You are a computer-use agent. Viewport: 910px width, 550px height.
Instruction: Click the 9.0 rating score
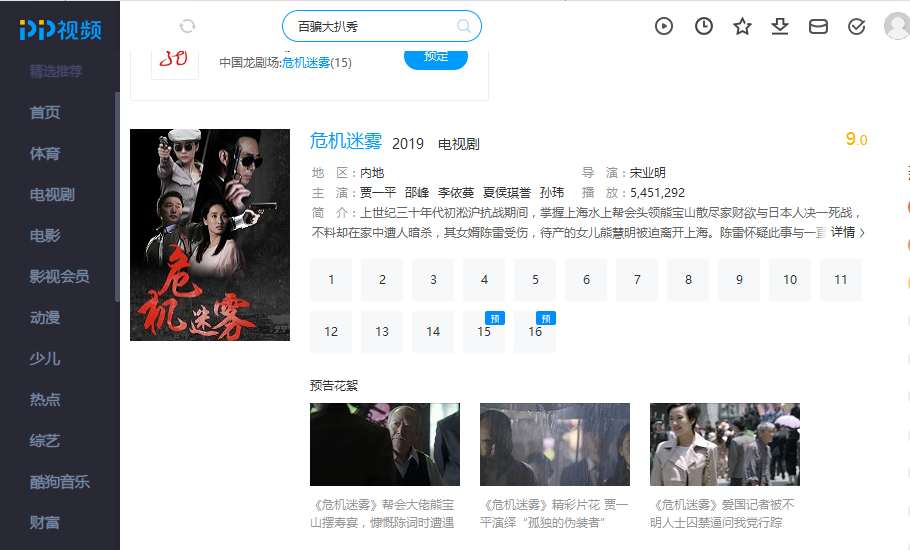[856, 139]
